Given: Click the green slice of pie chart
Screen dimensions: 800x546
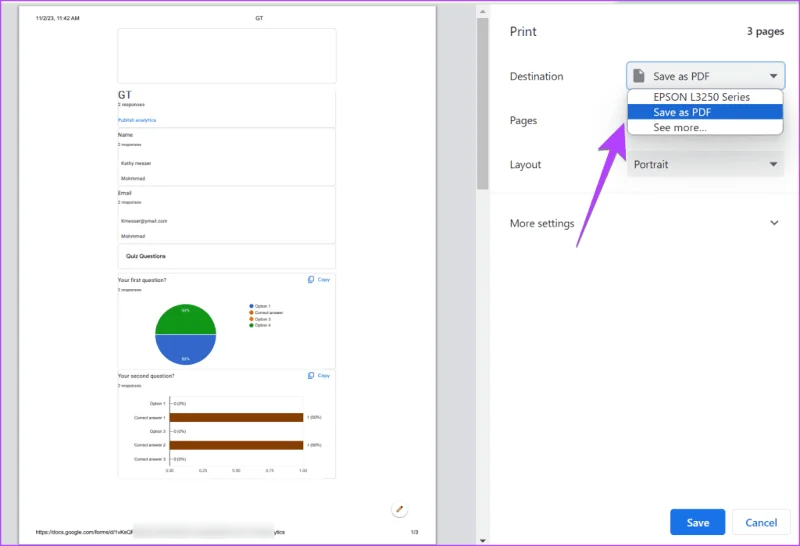Looking at the screenshot, I should [186, 321].
